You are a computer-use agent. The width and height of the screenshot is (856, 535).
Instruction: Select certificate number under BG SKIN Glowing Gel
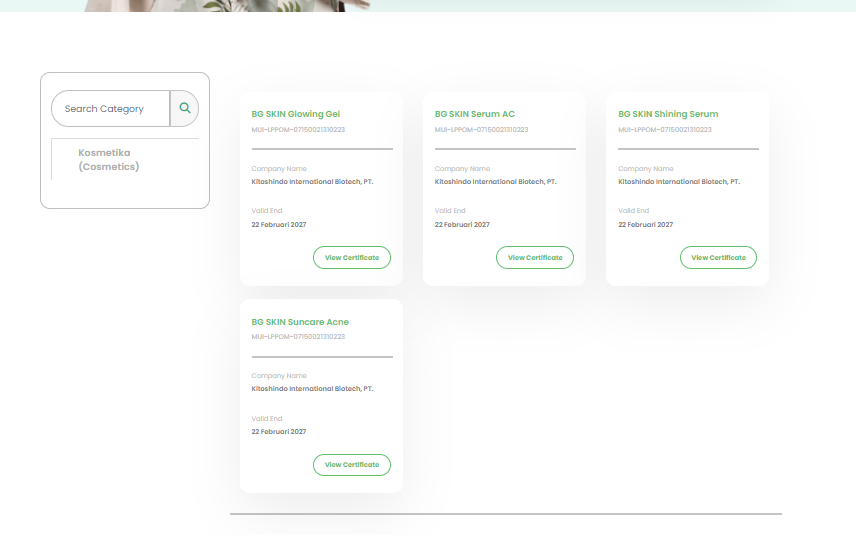(x=298, y=130)
